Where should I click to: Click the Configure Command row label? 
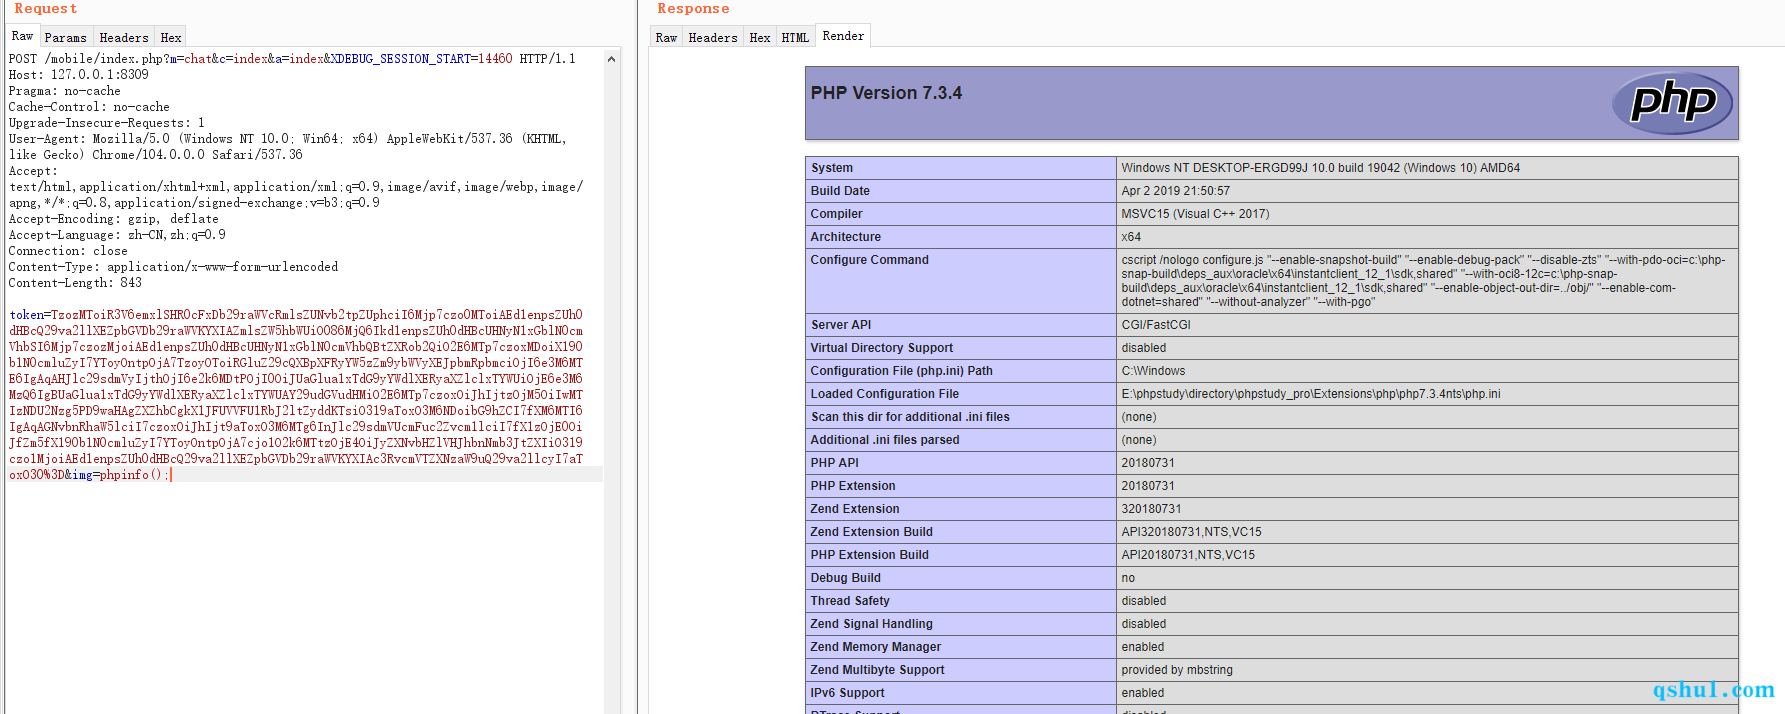click(870, 260)
